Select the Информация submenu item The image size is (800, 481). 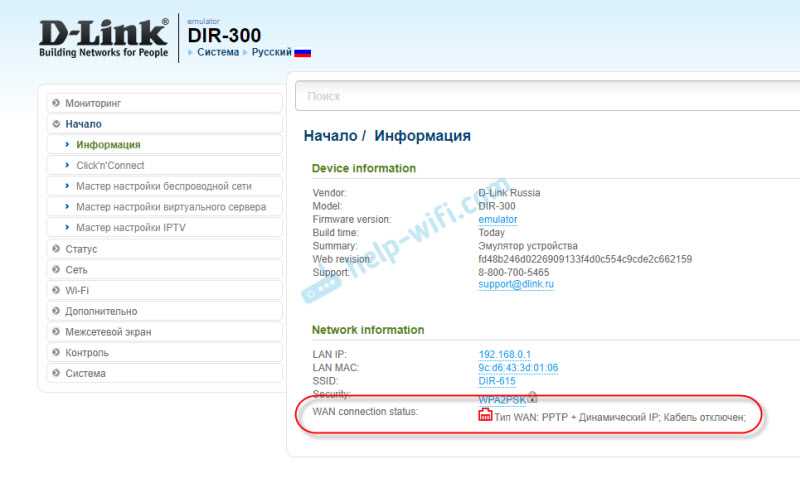[164, 144]
